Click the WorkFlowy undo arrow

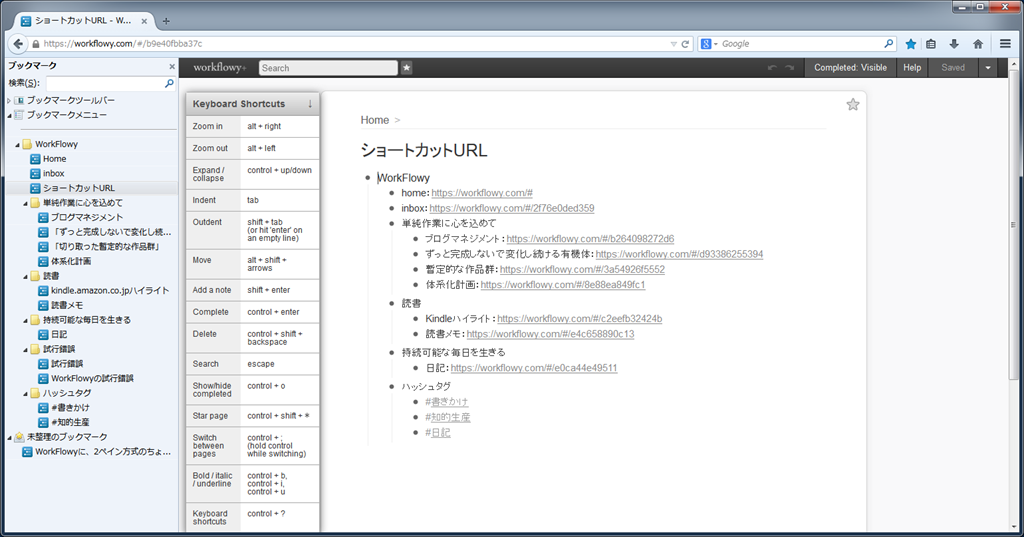tap(772, 67)
